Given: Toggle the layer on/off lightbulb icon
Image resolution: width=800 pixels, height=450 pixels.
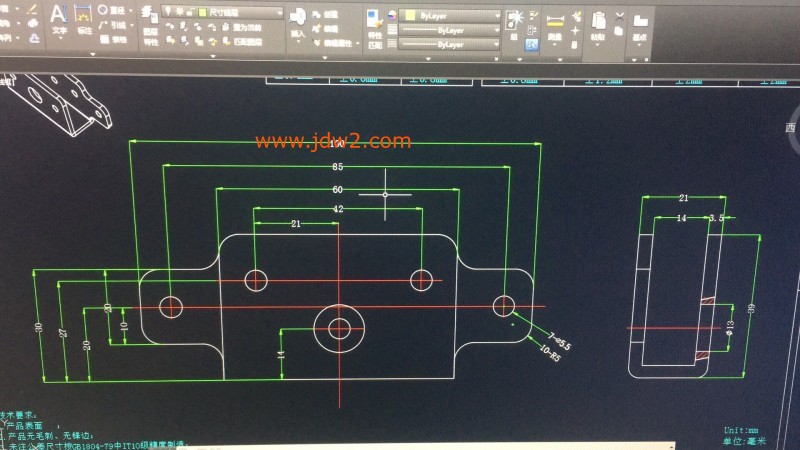Looking at the screenshot, I should [167, 11].
